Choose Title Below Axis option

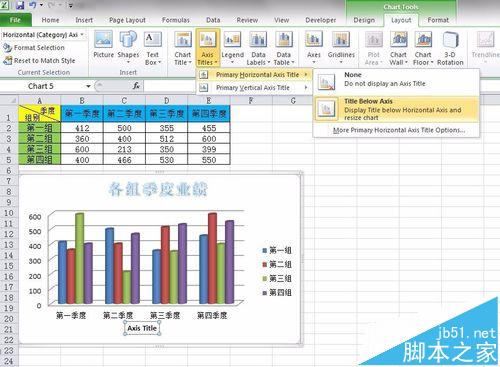point(396,109)
